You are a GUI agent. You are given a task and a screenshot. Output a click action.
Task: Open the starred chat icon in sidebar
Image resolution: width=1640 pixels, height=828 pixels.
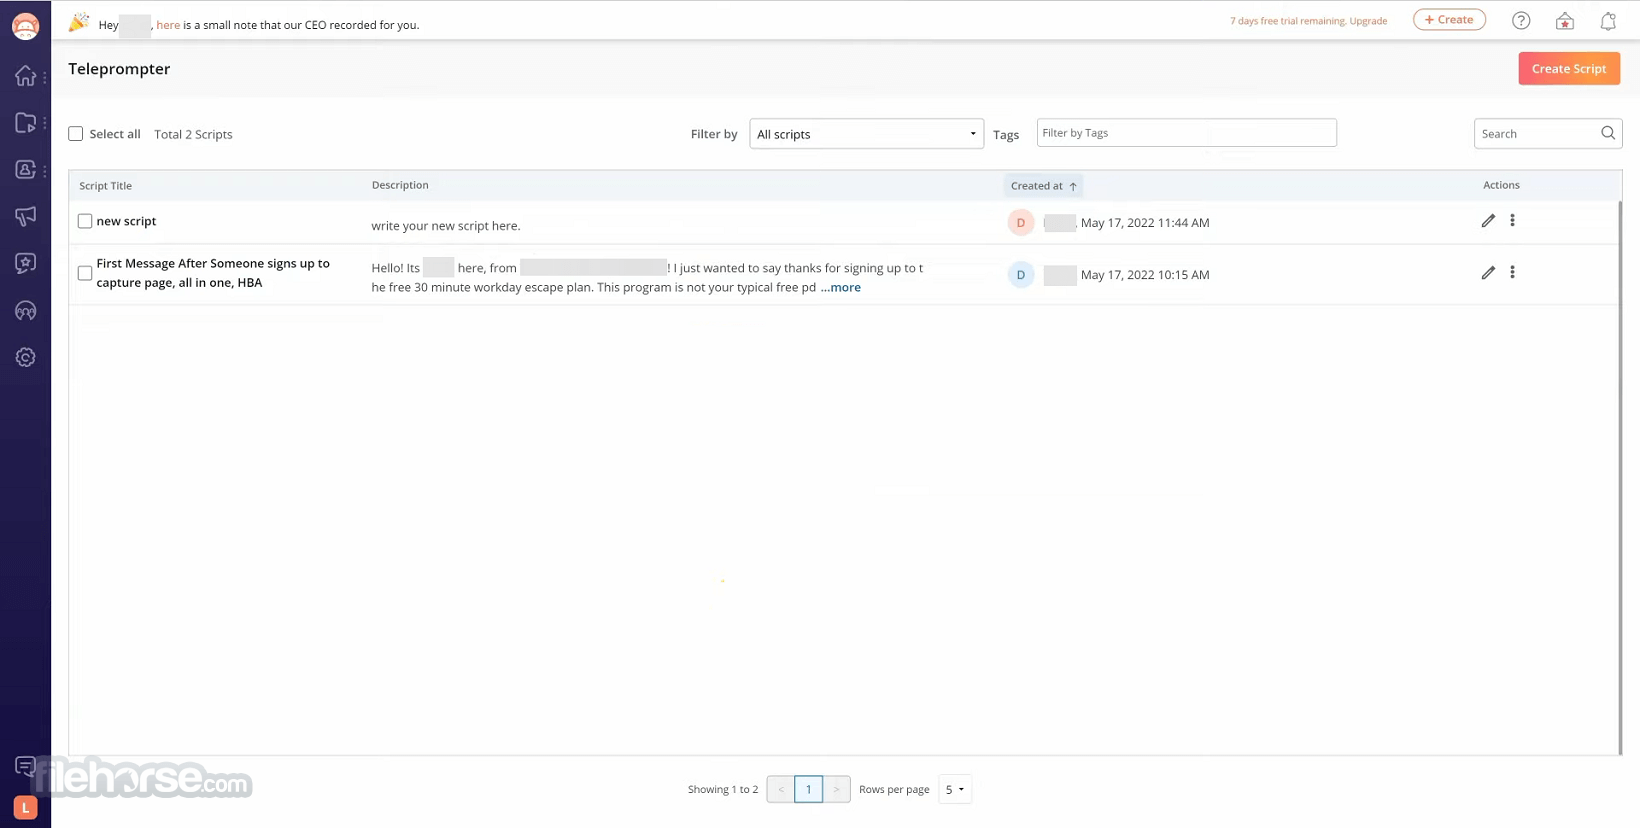[25, 263]
